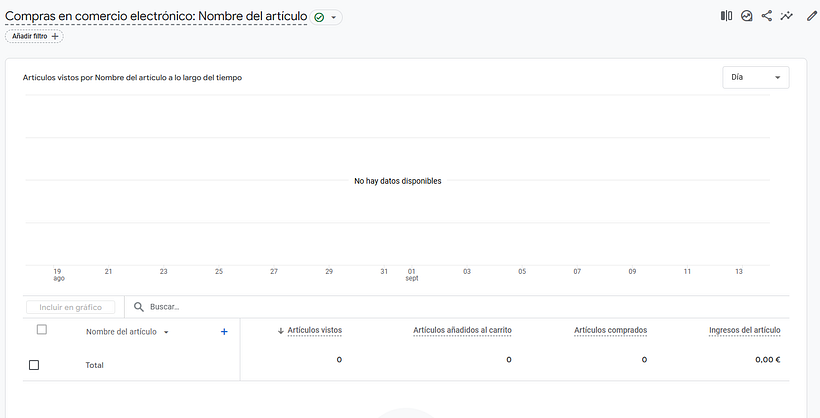Screen dimensions: 820x418
Task: Open the Día granularity dropdown
Action: click(x=756, y=77)
